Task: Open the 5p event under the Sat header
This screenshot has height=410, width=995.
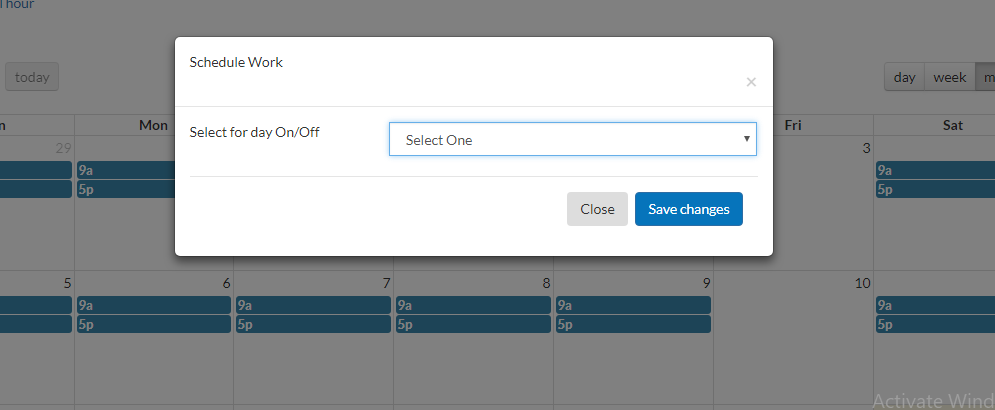Action: tap(935, 189)
